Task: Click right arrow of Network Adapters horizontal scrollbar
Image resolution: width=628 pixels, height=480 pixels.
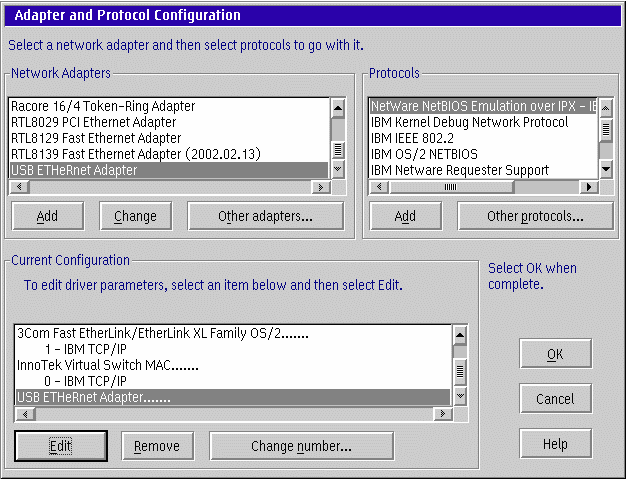Action: click(x=321, y=187)
